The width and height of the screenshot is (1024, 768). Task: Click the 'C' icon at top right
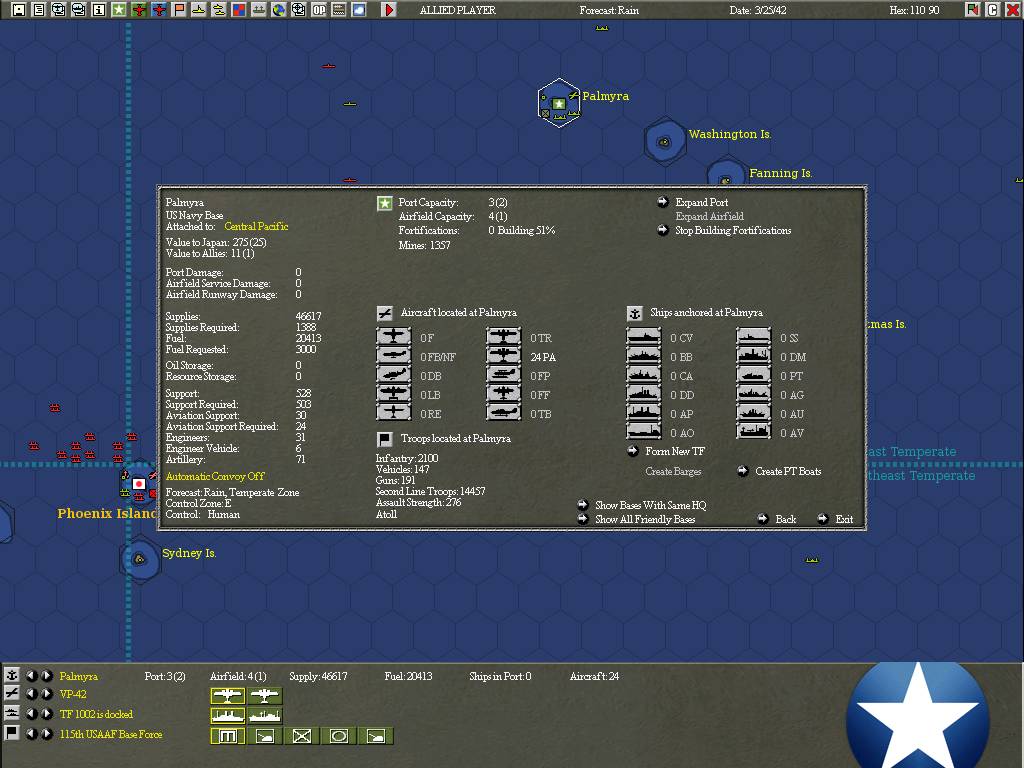pyautogui.click(x=993, y=10)
